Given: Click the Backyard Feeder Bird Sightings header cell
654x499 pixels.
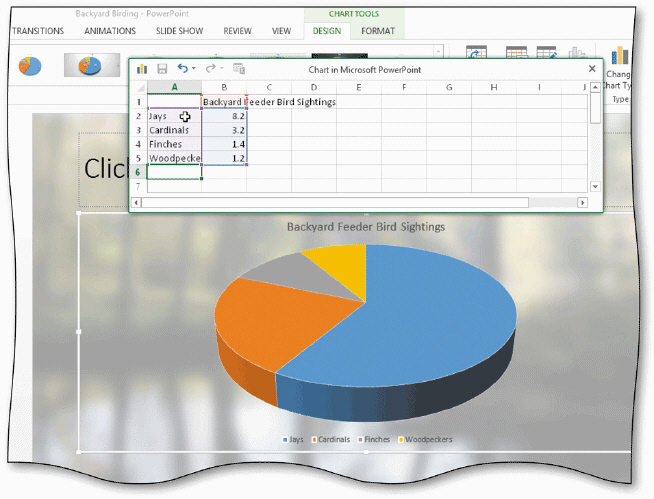Looking at the screenshot, I should click(224, 102).
